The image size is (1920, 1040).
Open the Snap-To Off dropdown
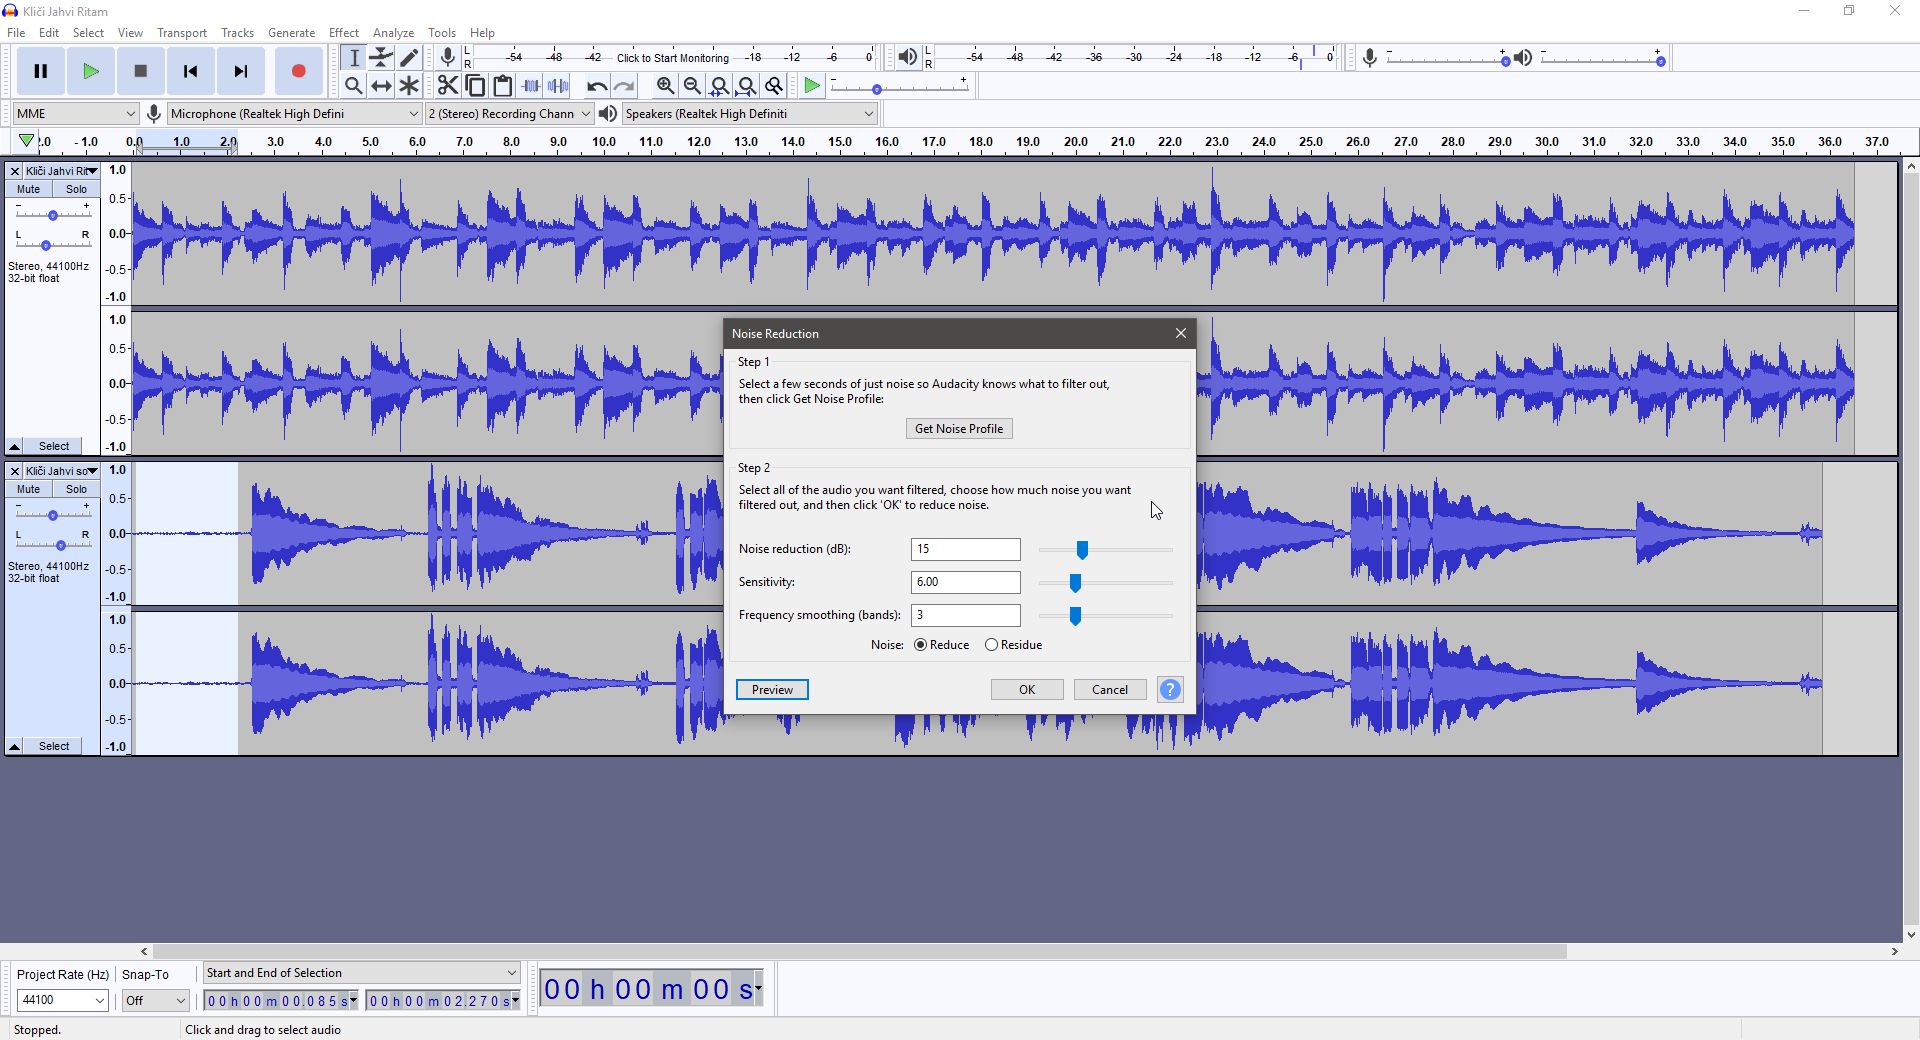[x=155, y=1000]
